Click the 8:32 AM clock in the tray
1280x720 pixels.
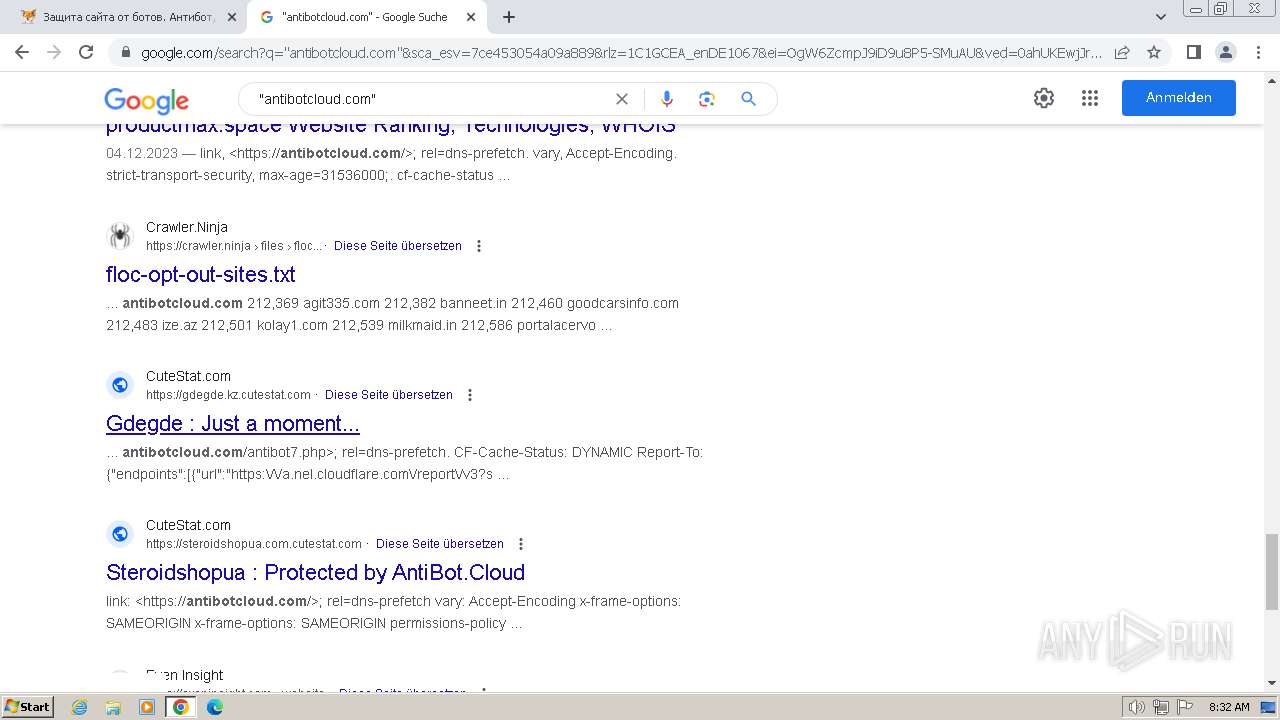click(1229, 707)
